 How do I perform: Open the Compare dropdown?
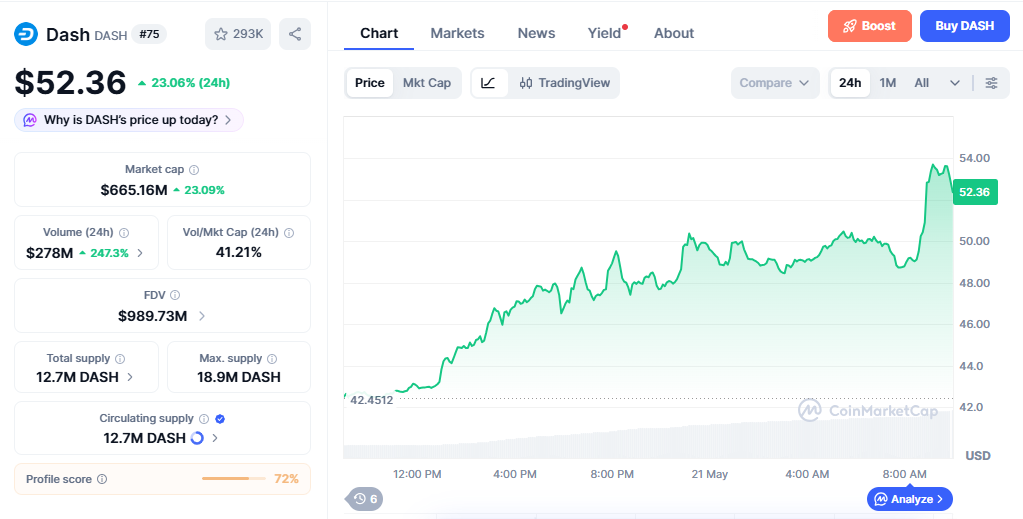(775, 83)
